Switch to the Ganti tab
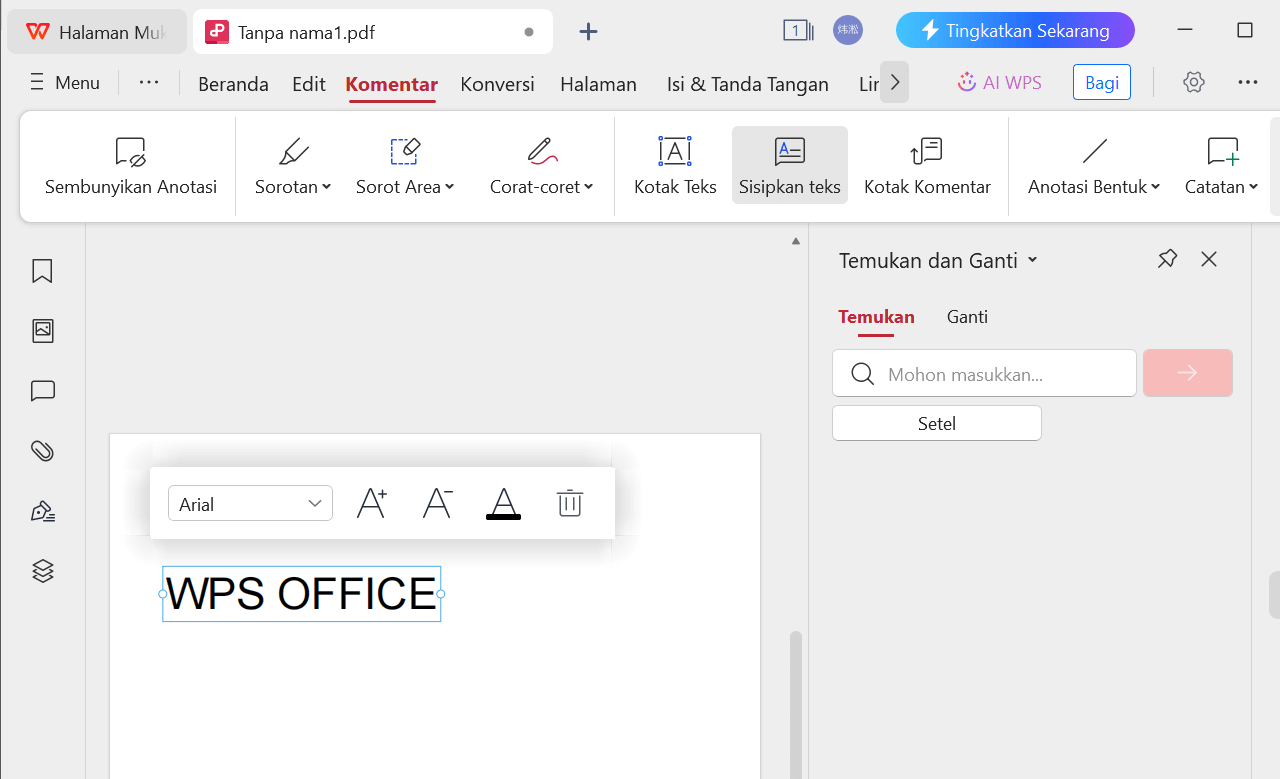The height and width of the screenshot is (779, 1280). pos(967,317)
